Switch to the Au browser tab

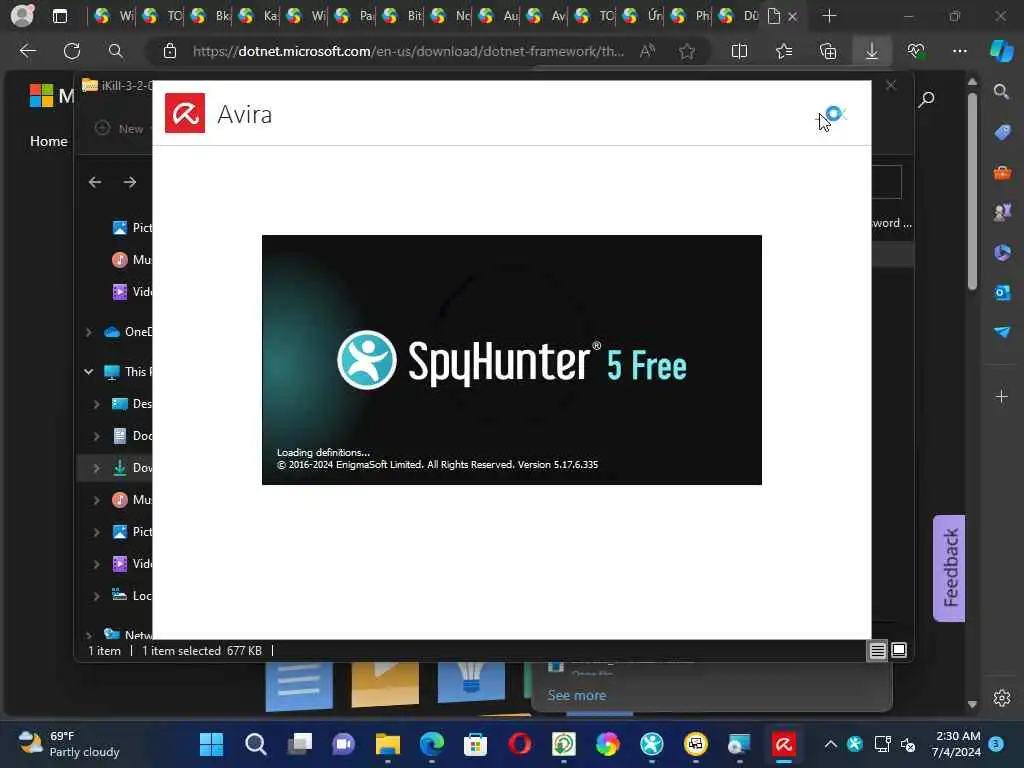[500, 16]
